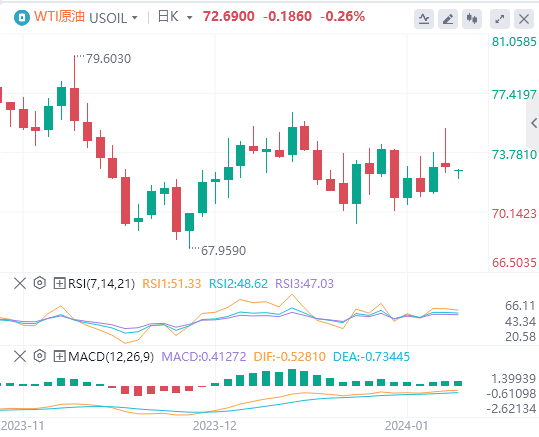Viewport: 539px width, 437px height.
Task: Switch chart type with candlestick icon
Action: tap(472, 19)
